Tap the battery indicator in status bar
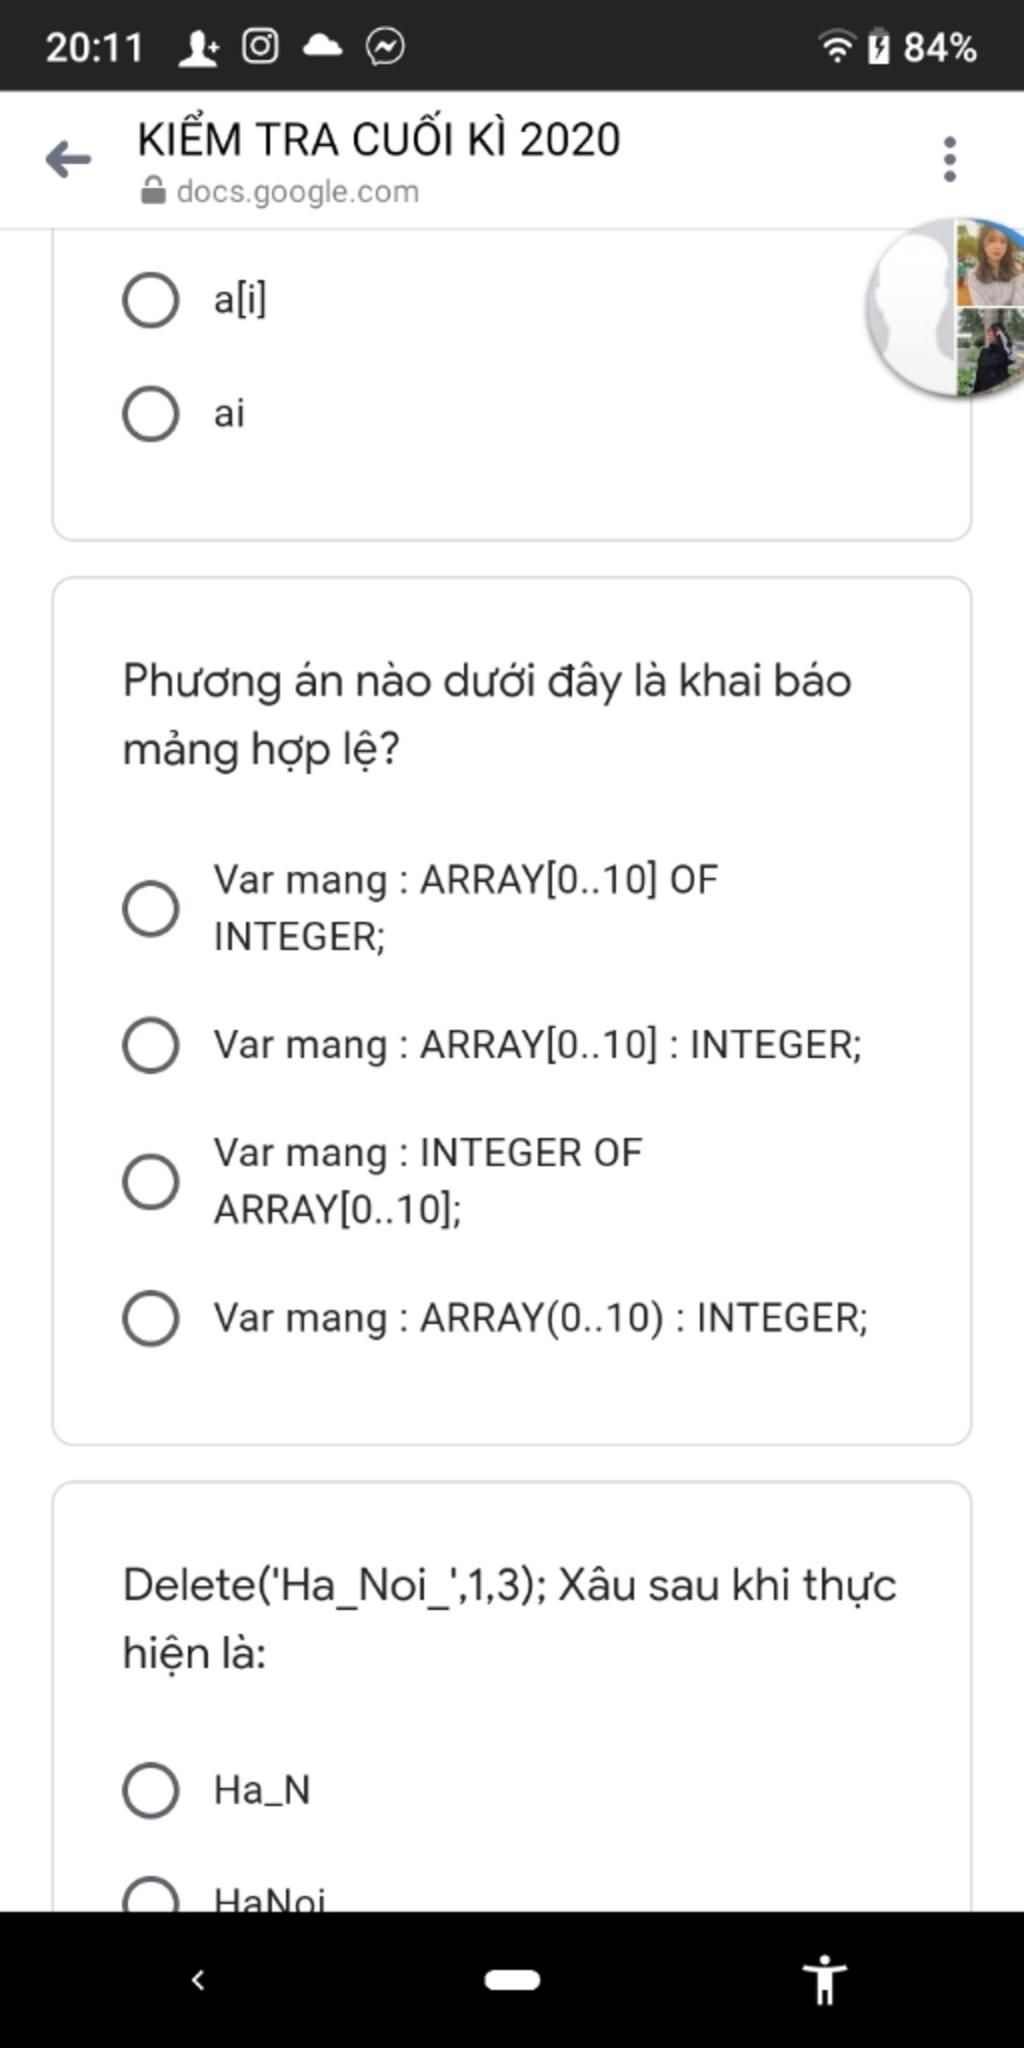The image size is (1024, 2048). pyautogui.click(x=878, y=46)
